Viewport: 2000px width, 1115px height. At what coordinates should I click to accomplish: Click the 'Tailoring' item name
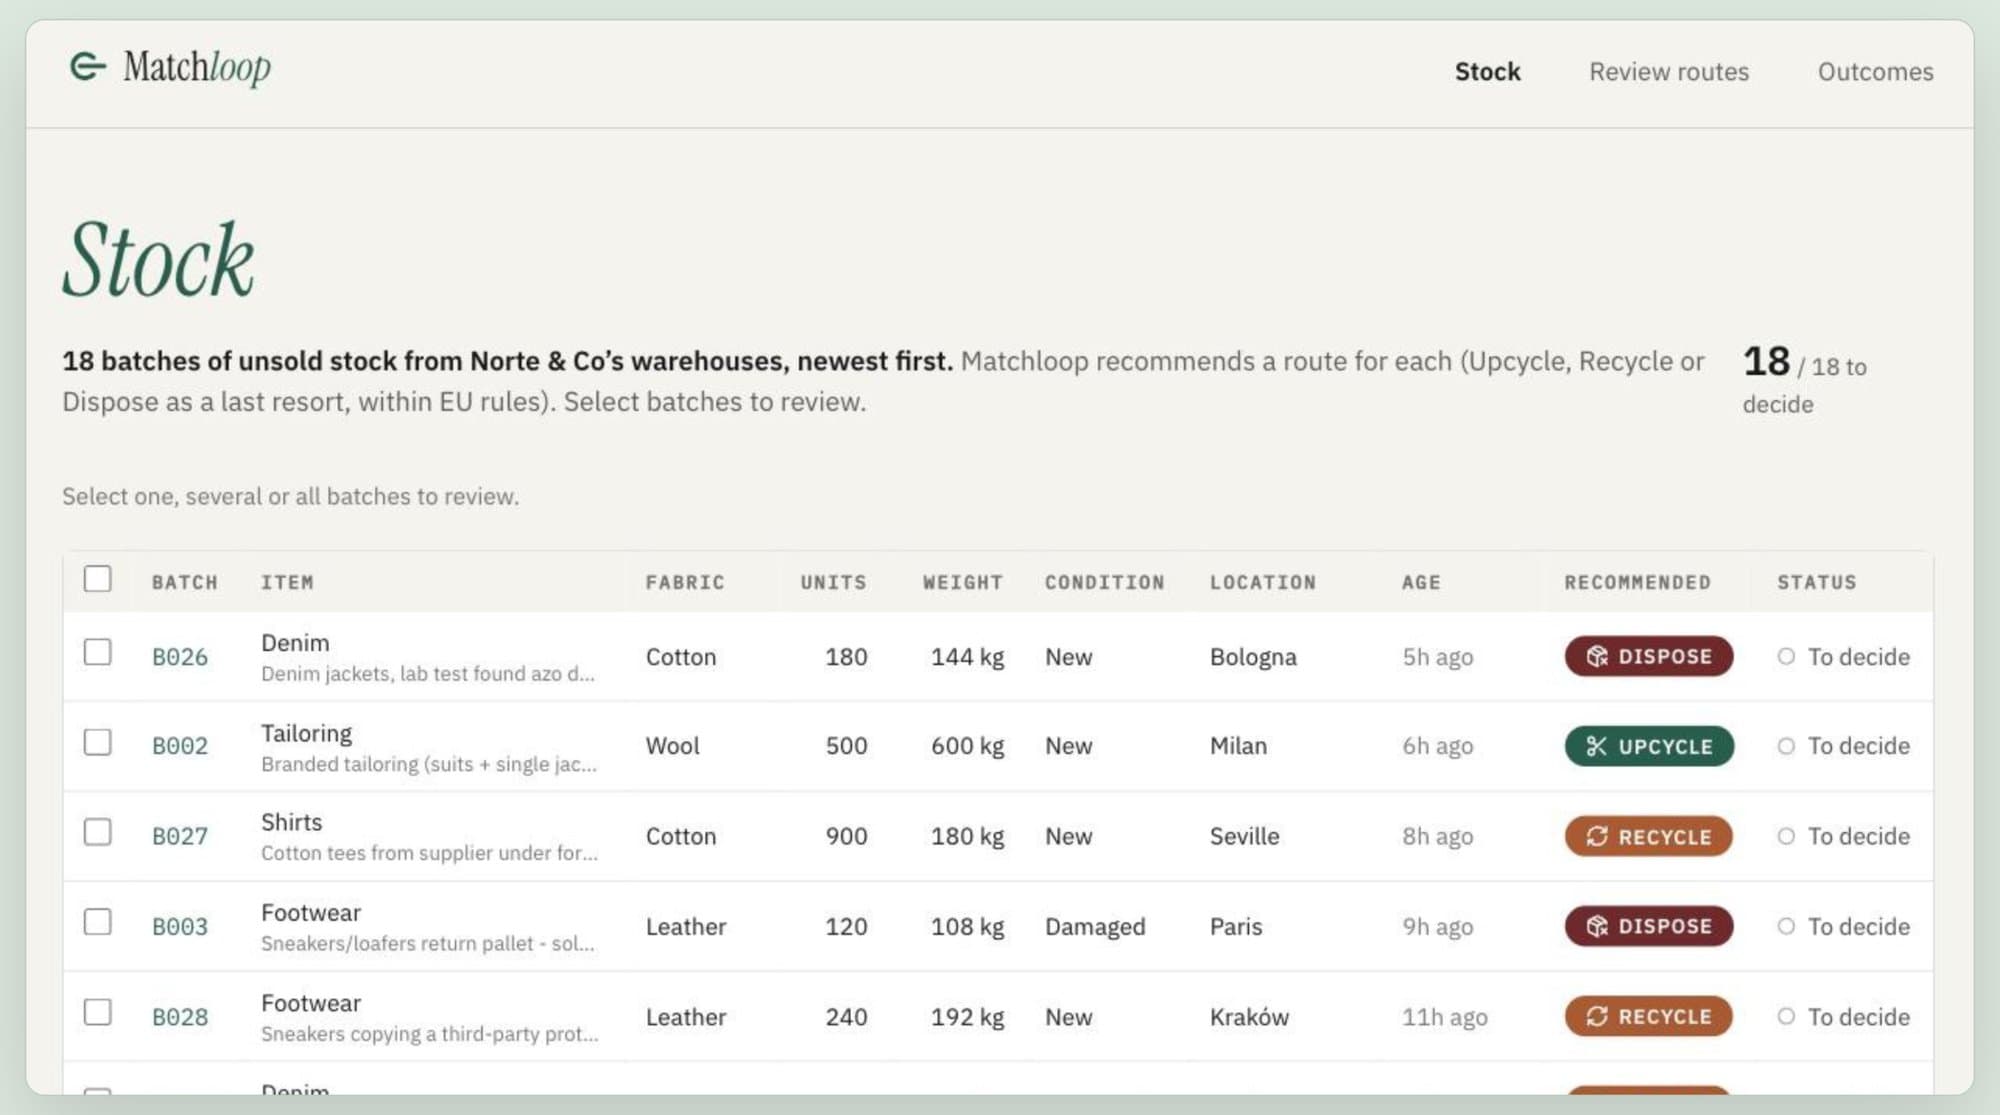point(306,733)
